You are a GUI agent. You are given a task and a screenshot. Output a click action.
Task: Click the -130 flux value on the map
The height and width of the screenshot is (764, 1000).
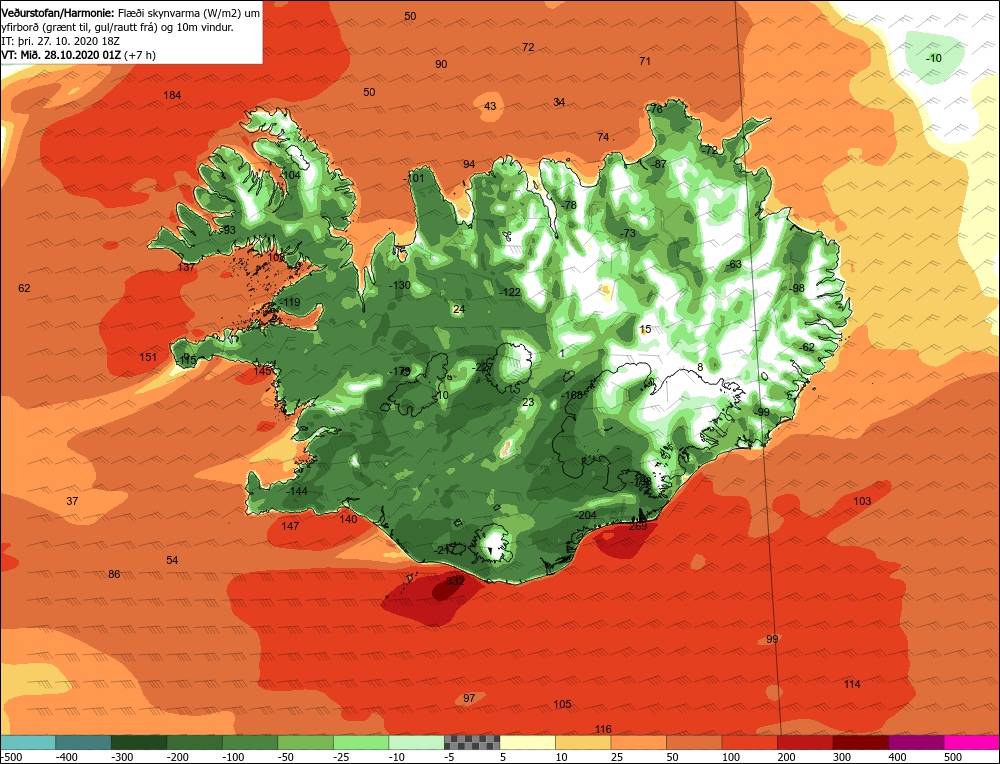click(400, 285)
